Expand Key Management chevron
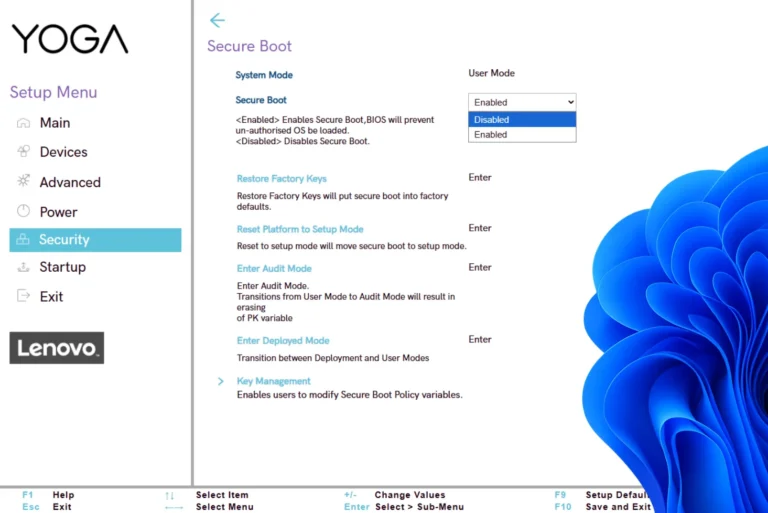The image size is (768, 513). pos(220,381)
